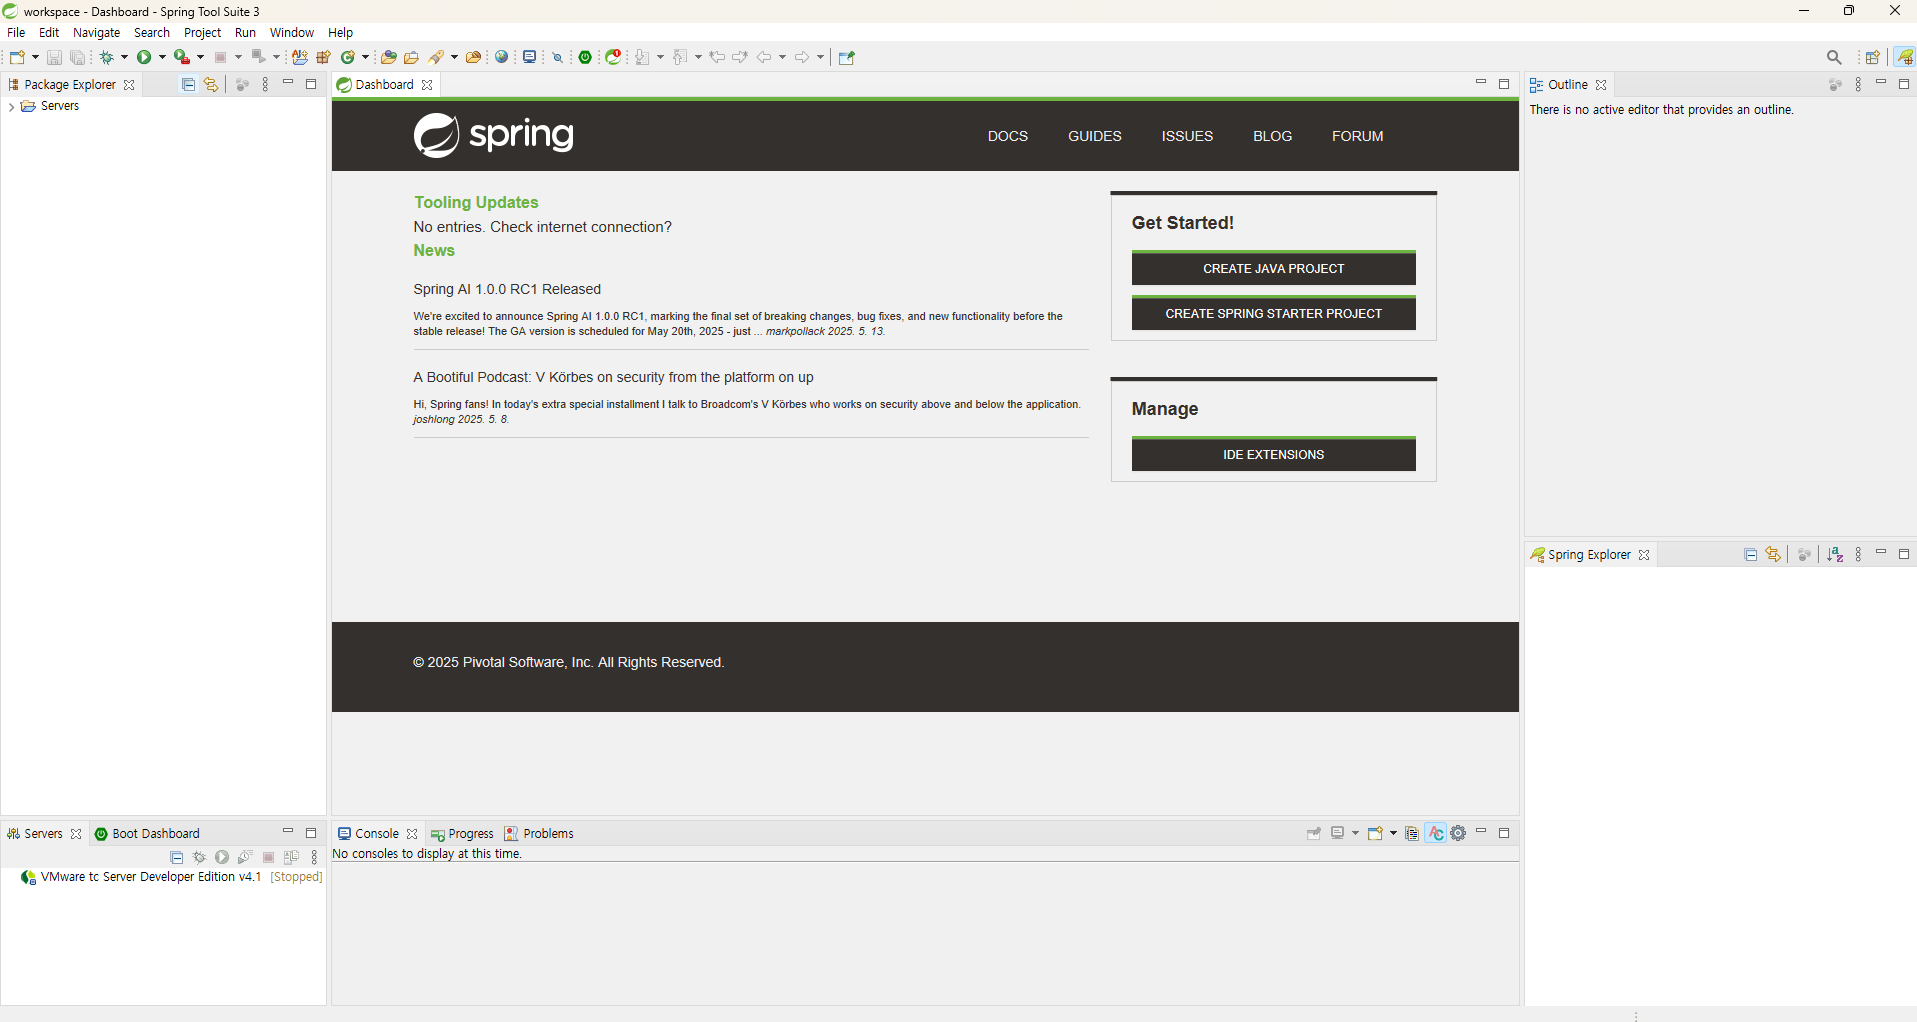This screenshot has height=1022, width=1917.
Task: Toggle the highlighted button in the Console toolbar
Action: click(x=1436, y=833)
